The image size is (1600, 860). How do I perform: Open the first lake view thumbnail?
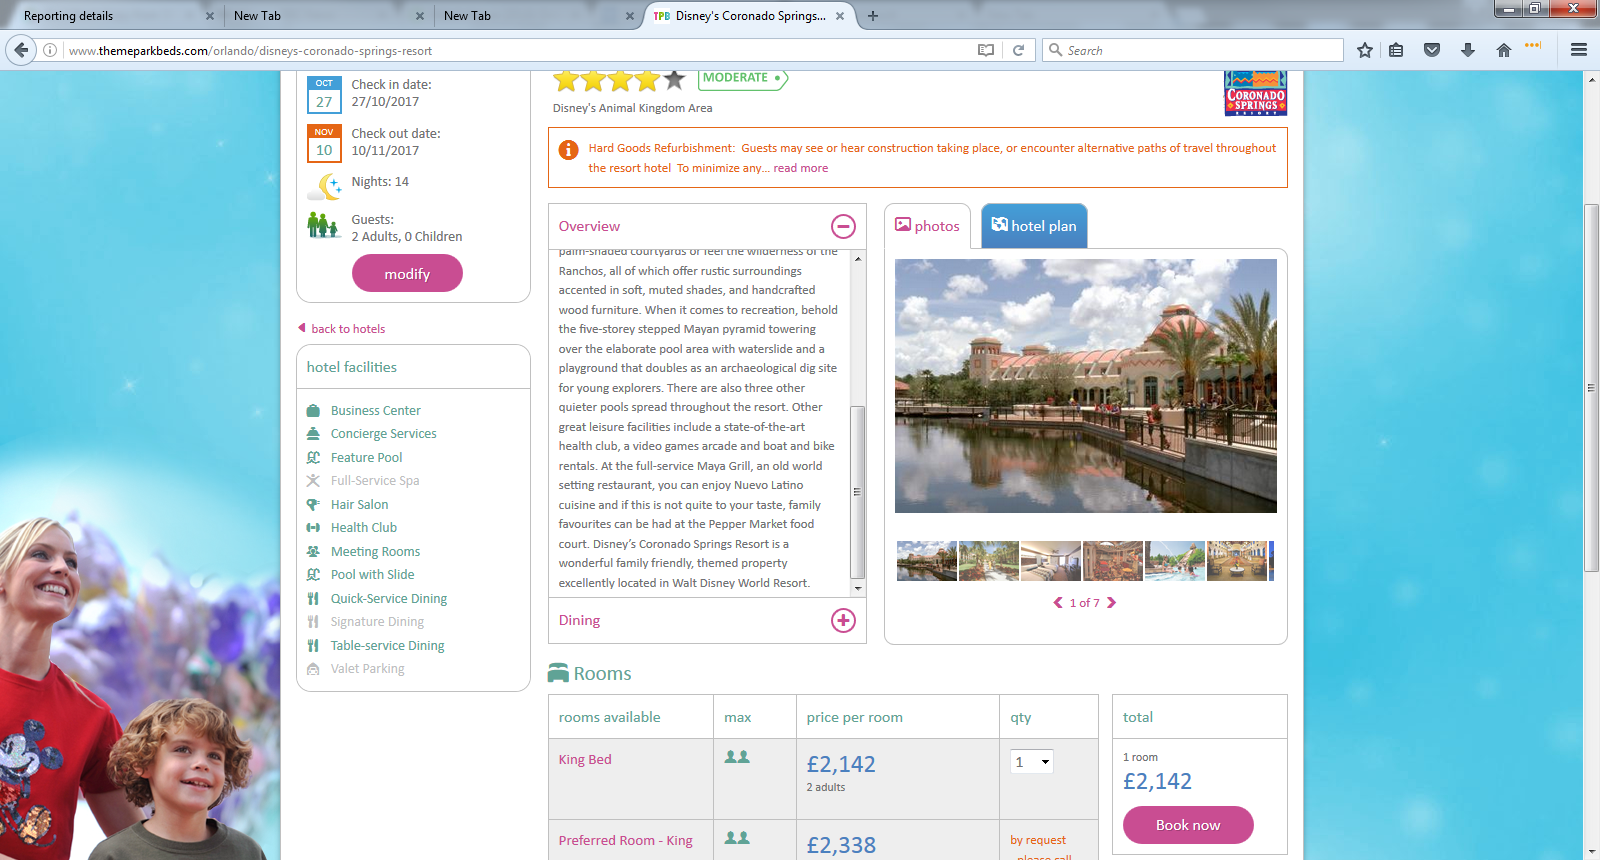[927, 561]
